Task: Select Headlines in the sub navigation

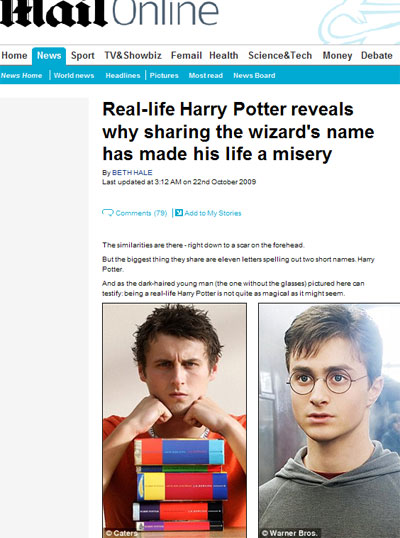Action: [x=123, y=75]
